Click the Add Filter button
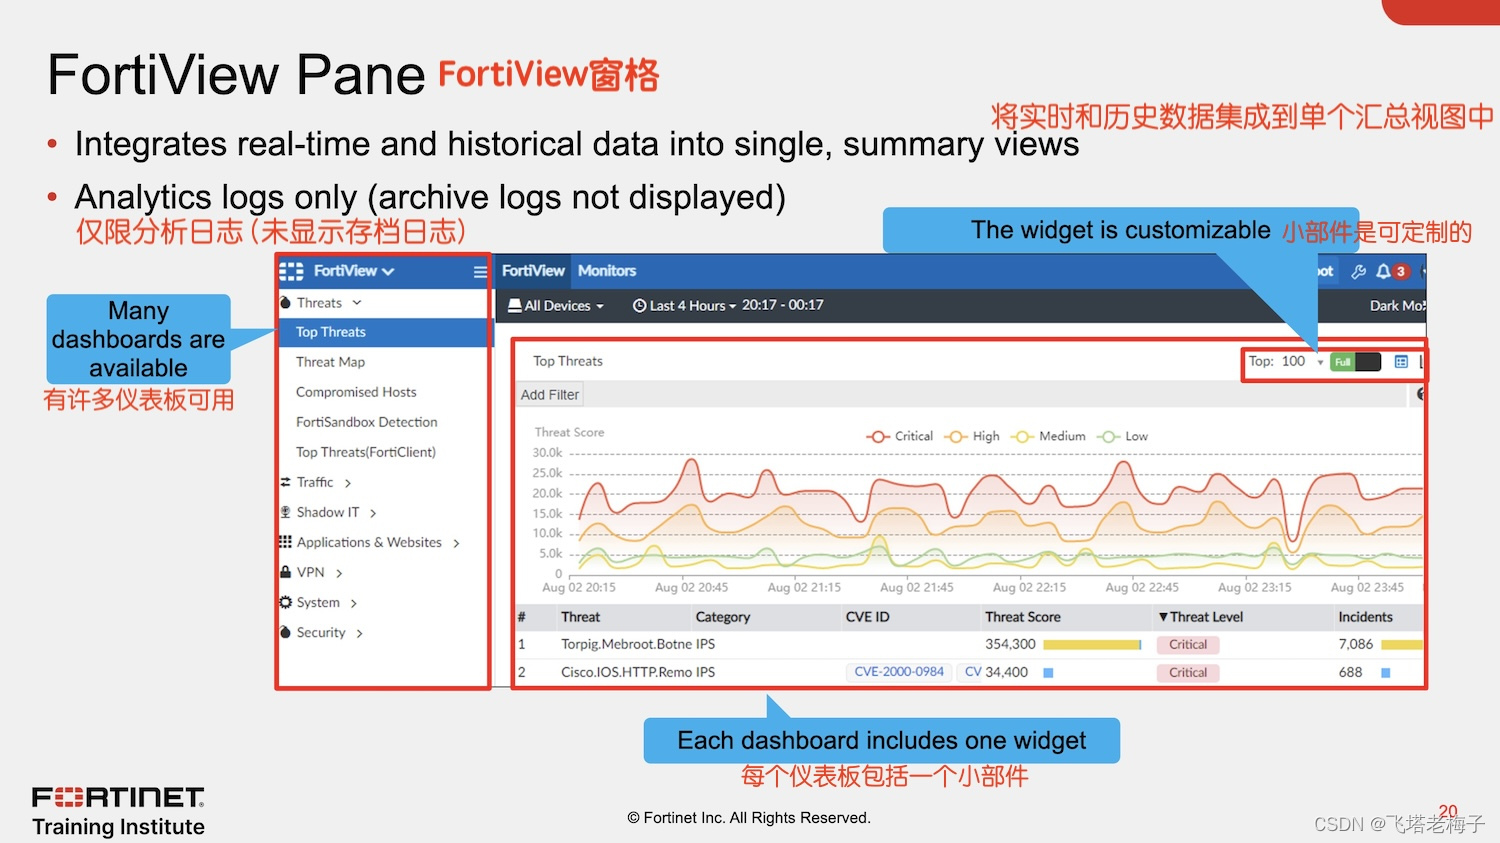The width and height of the screenshot is (1500, 843). (550, 394)
